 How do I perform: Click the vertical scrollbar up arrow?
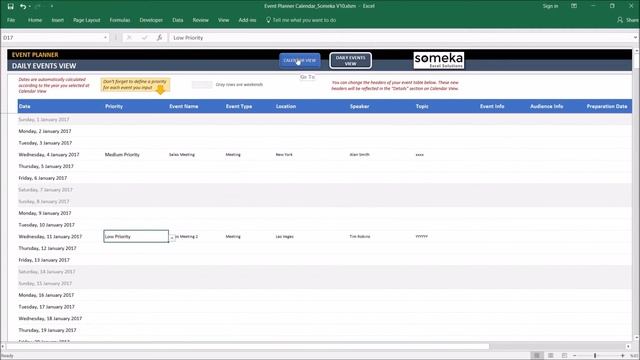pos(636,51)
